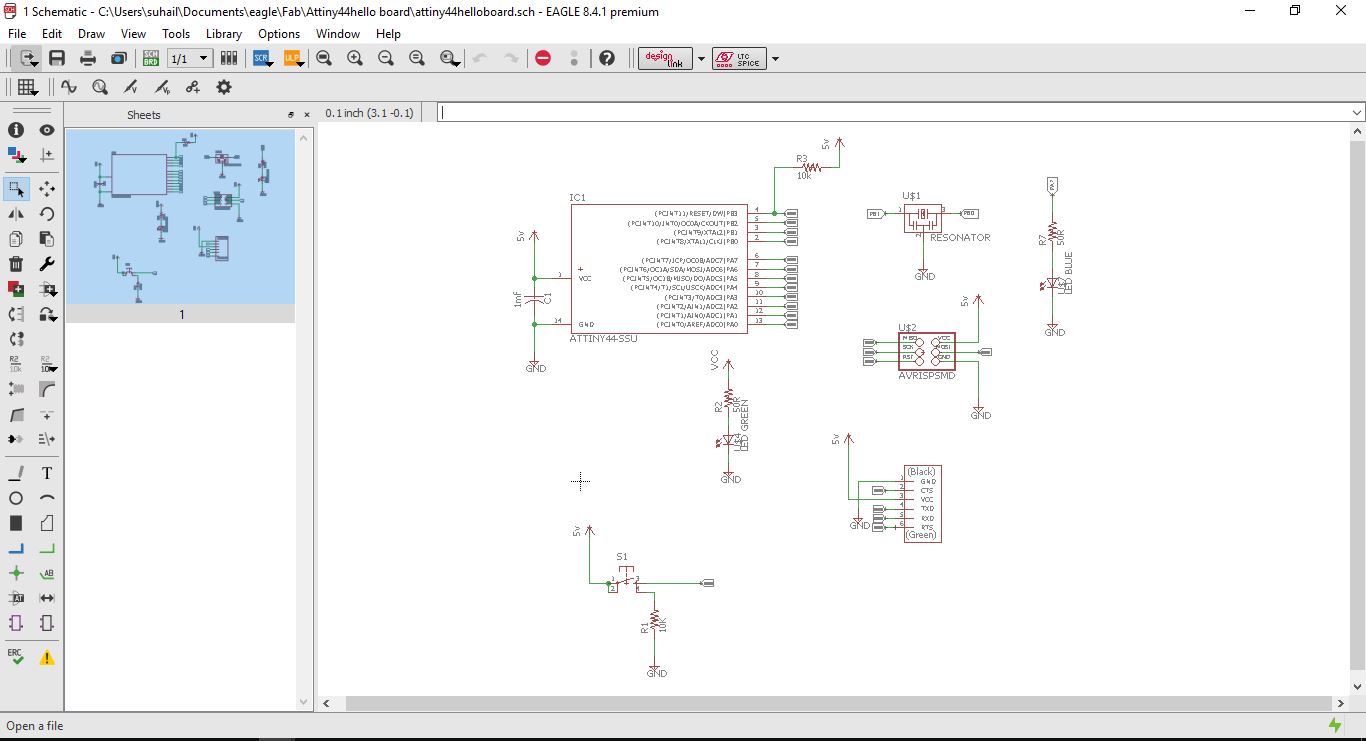Run the ERC check

pos(16,657)
